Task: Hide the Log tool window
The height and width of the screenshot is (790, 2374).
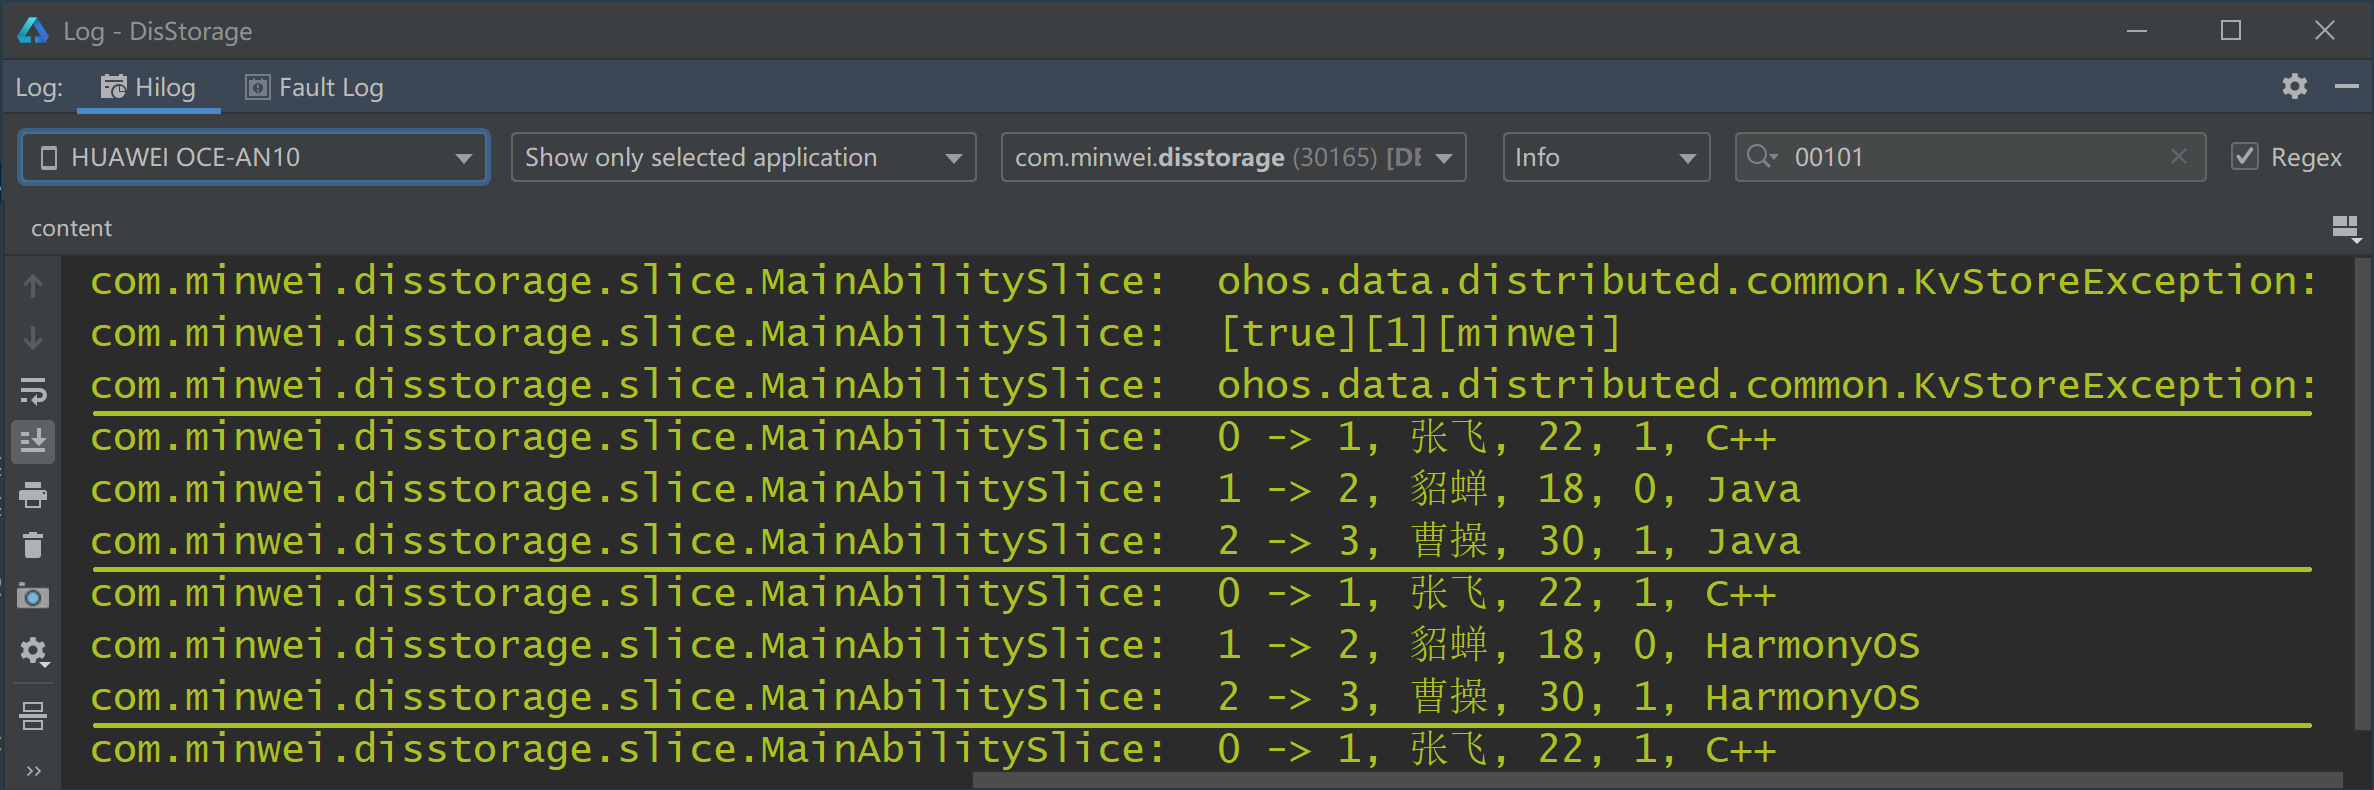Action: tap(2346, 87)
